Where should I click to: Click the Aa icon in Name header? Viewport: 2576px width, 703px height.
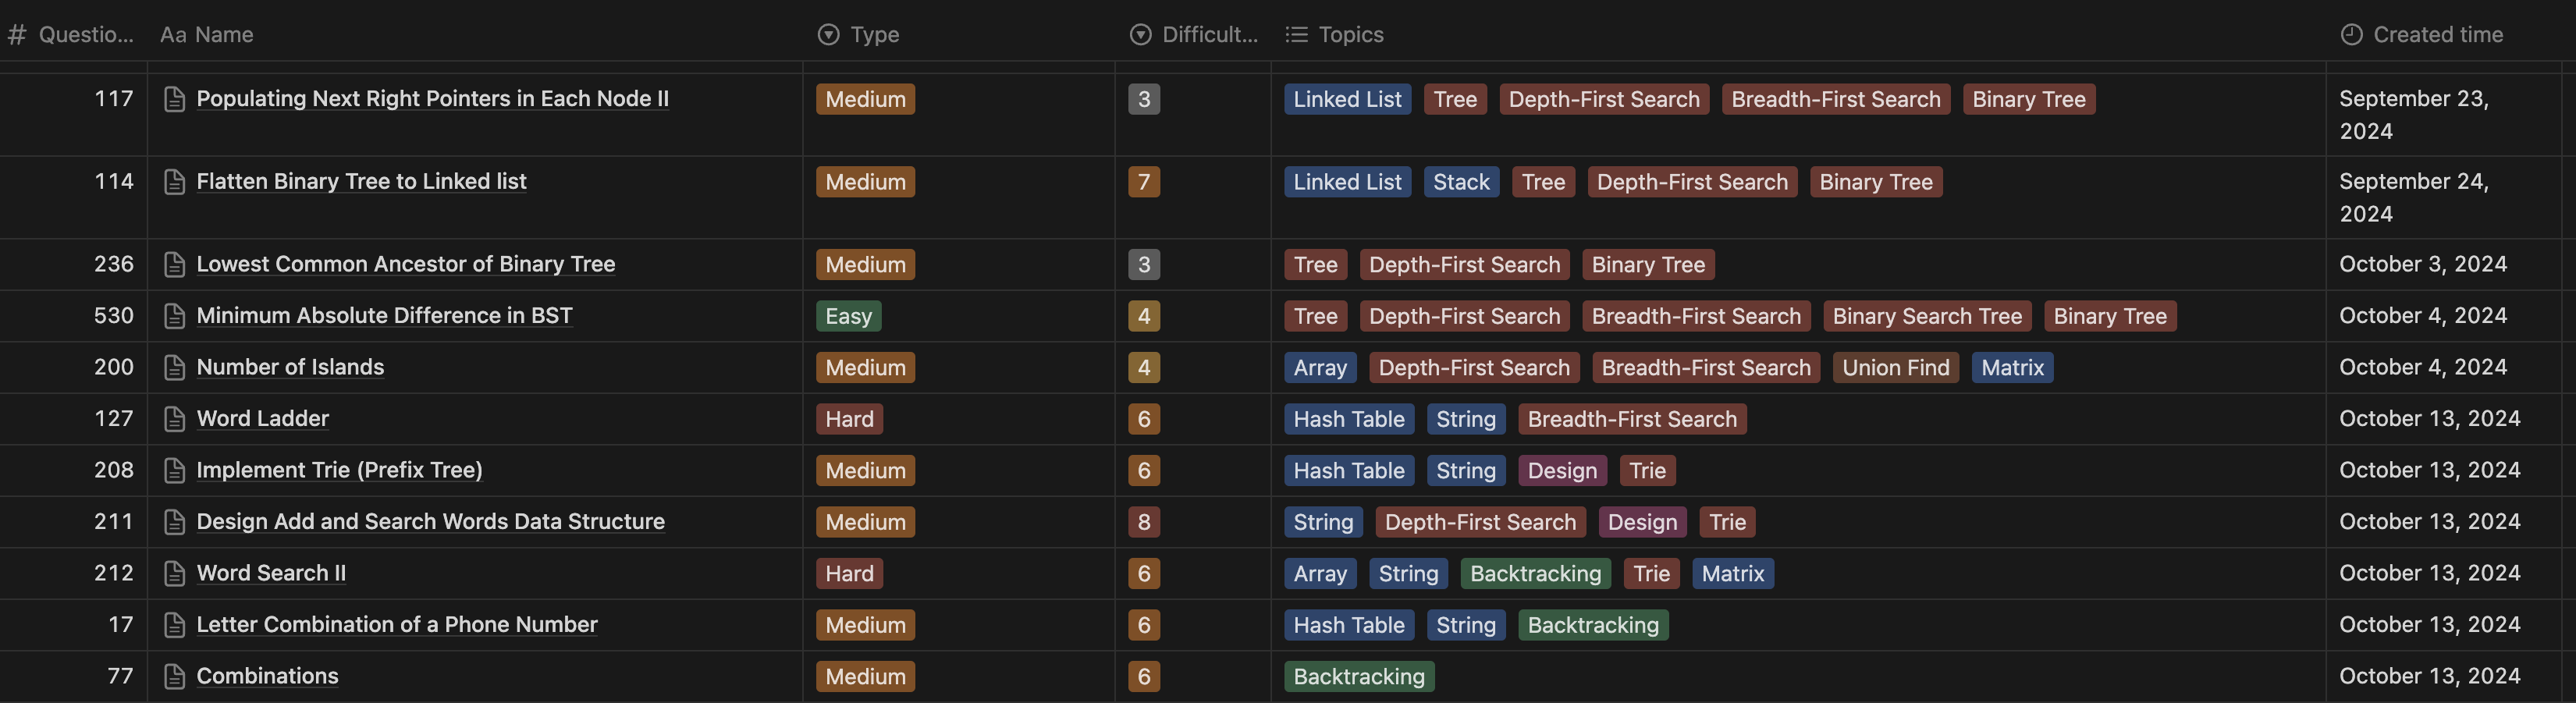(x=173, y=35)
